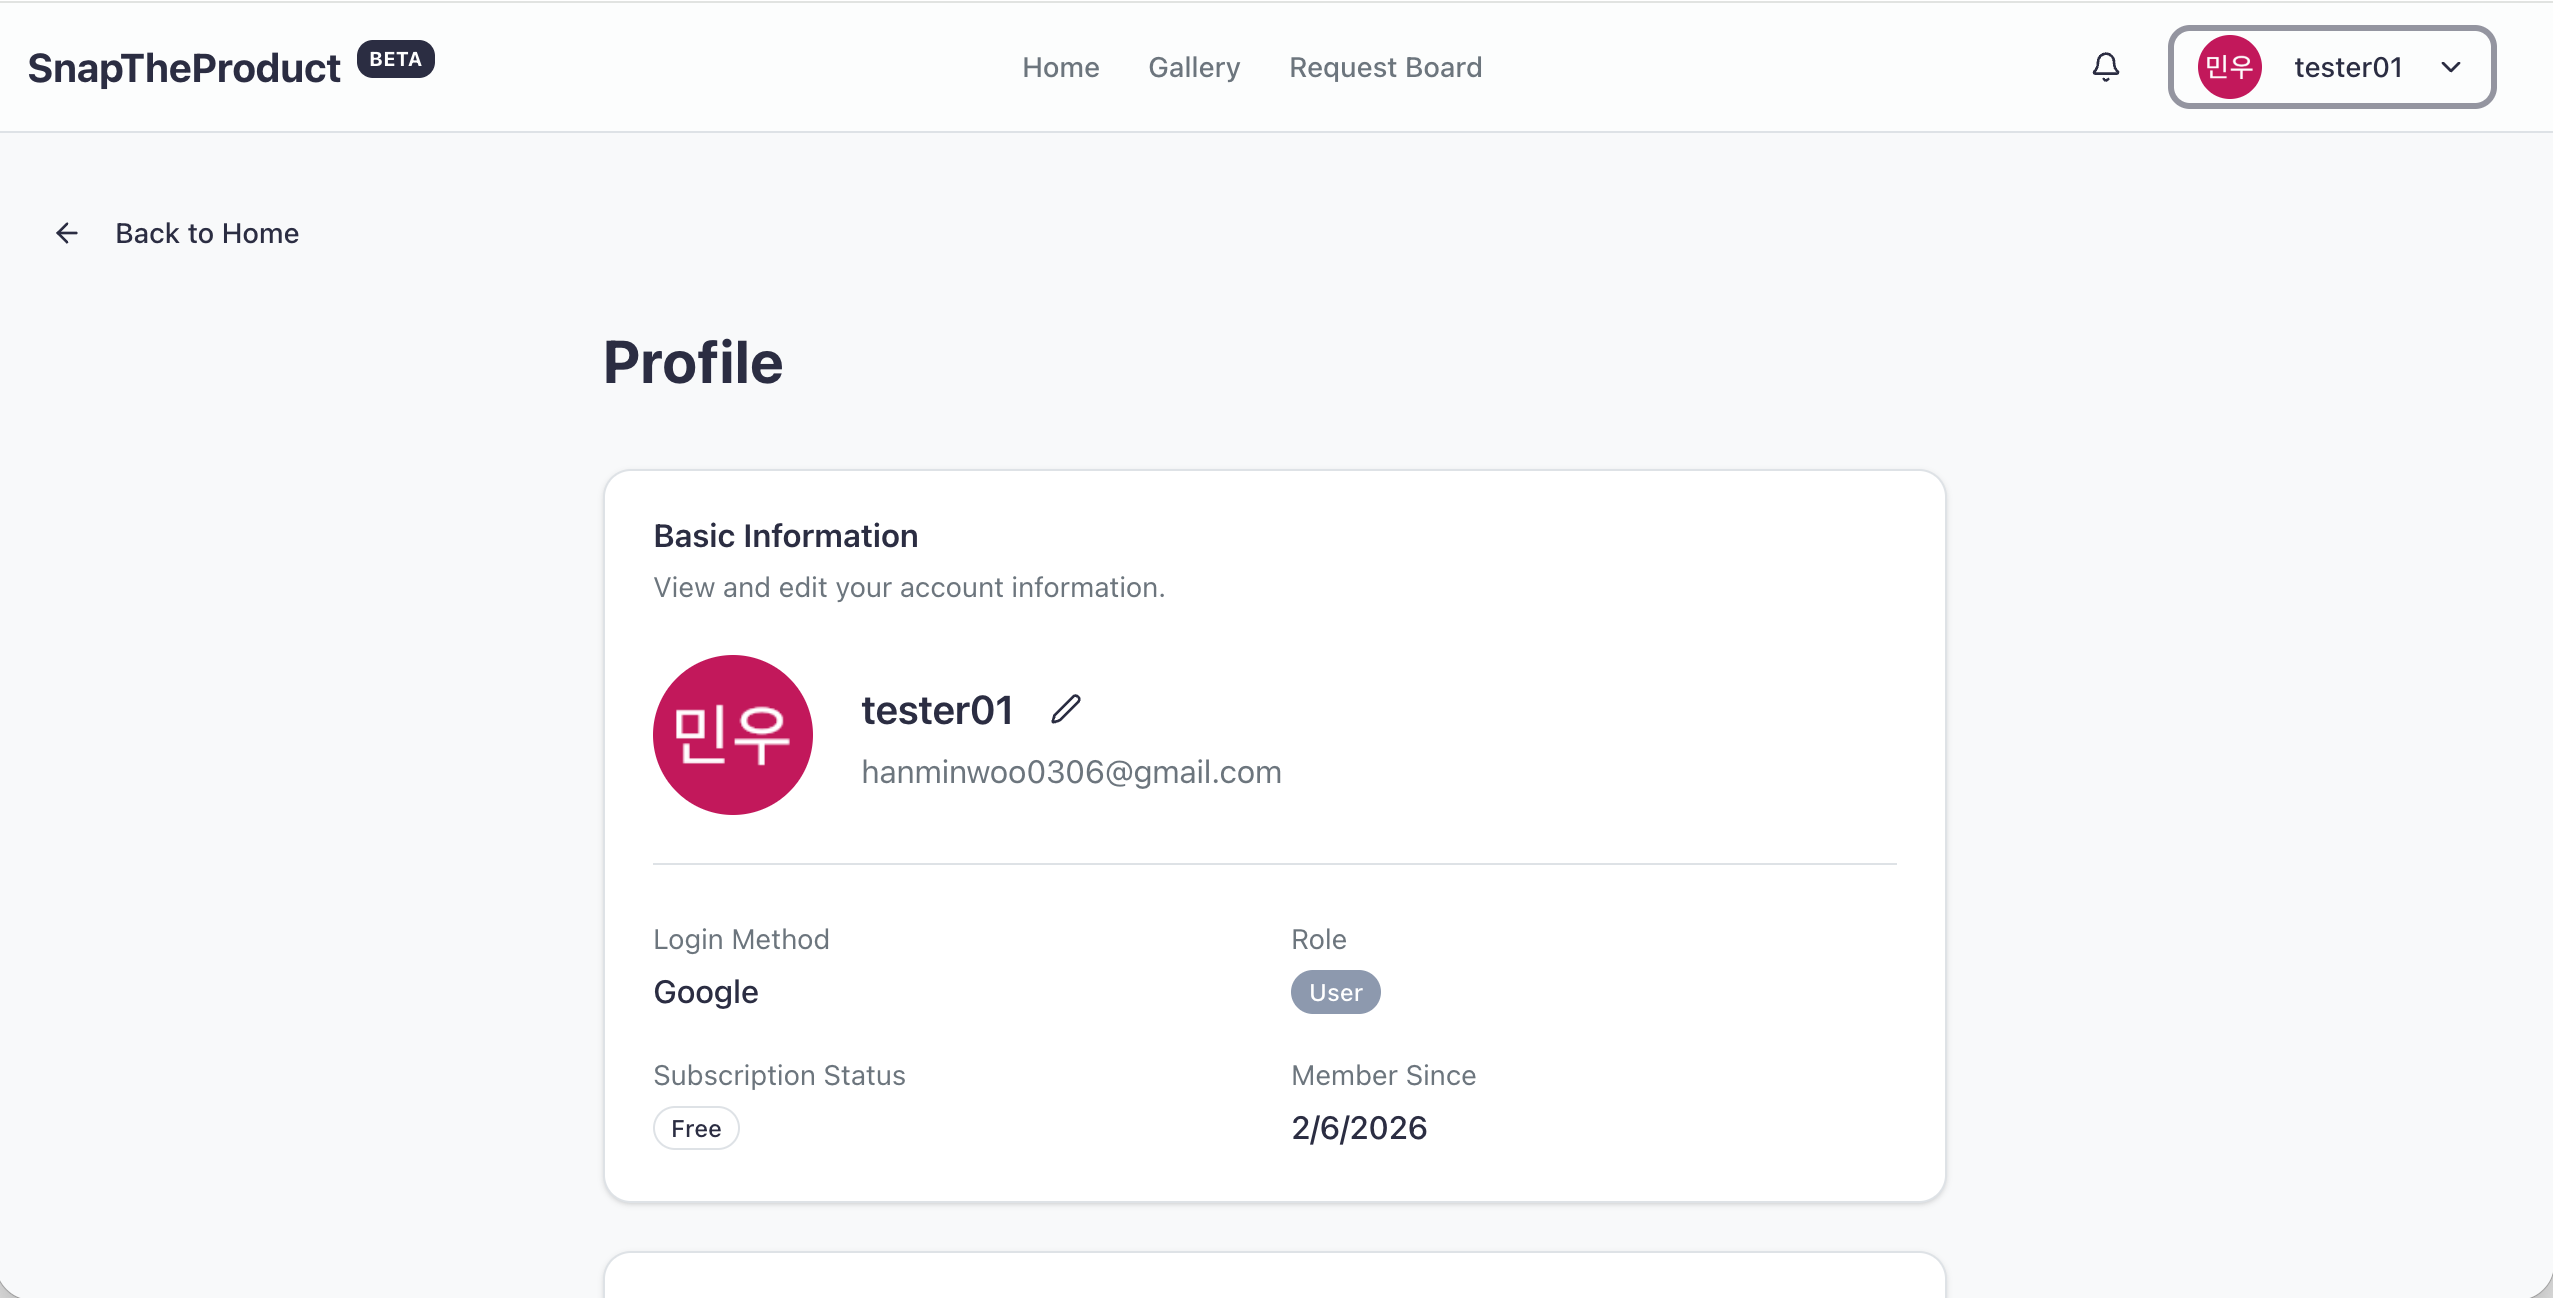Click the Member Since date 2/6/2026
Image resolution: width=2553 pixels, height=1298 pixels.
[1359, 1128]
